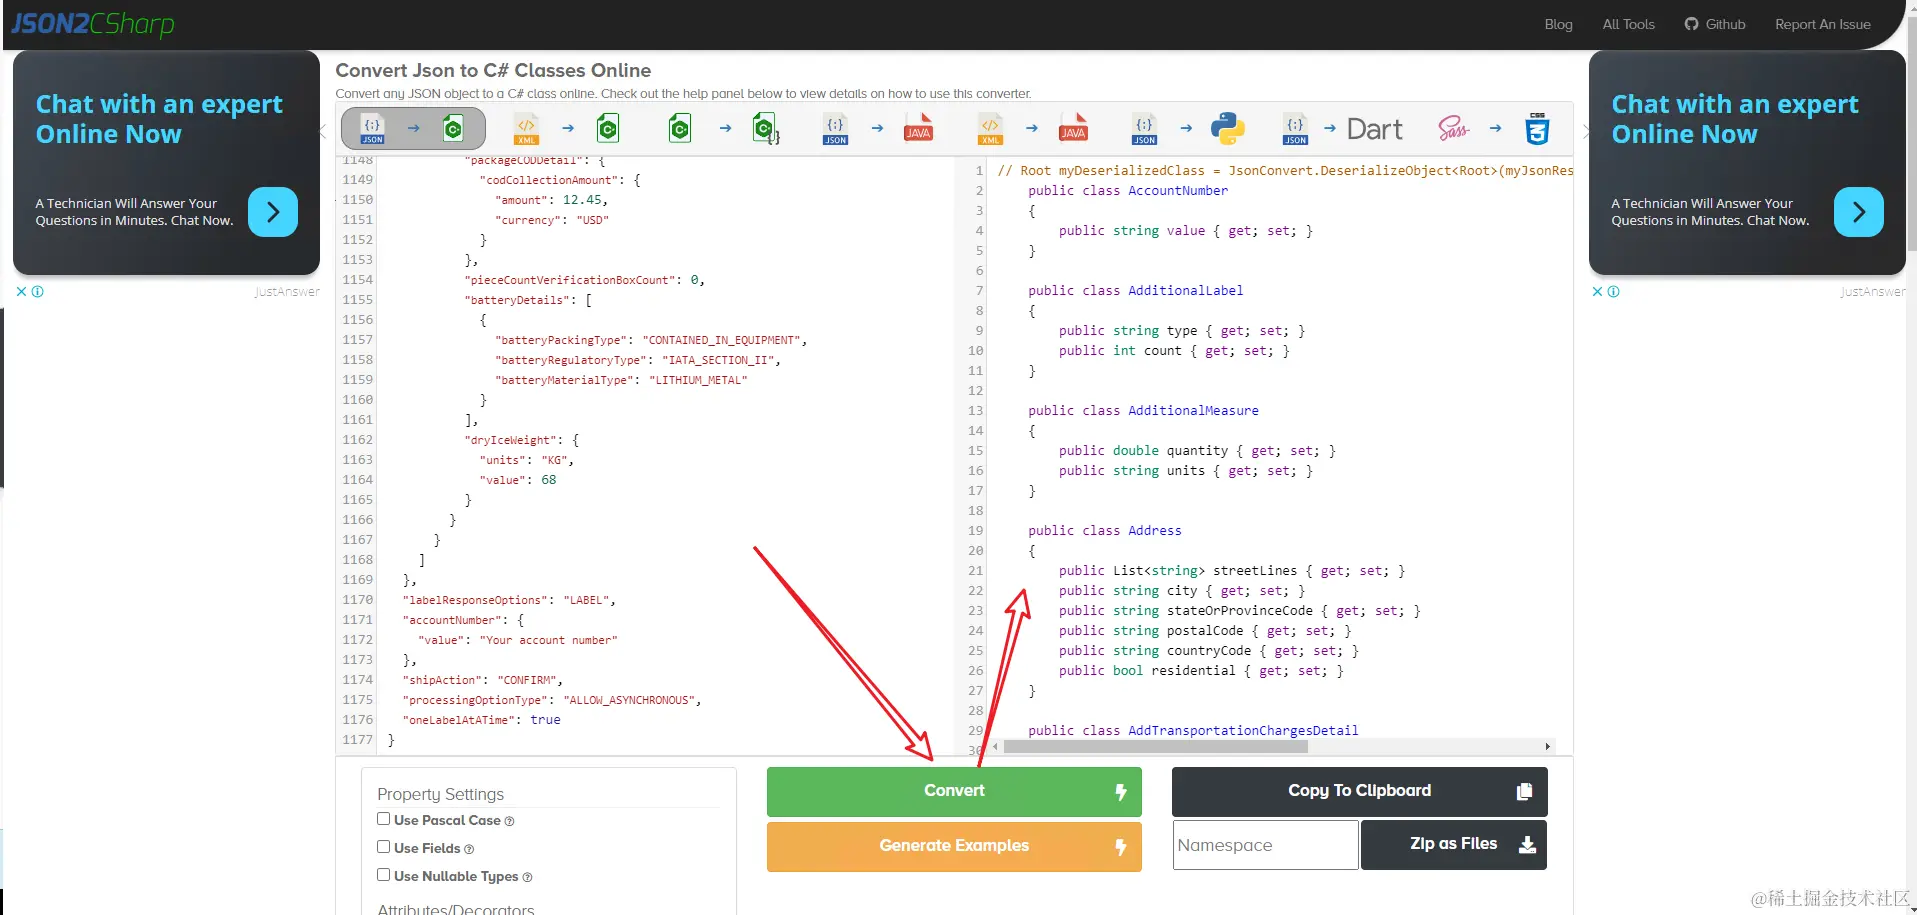Enable Use Pascal Case
The height and width of the screenshot is (915, 1917).
point(383,819)
